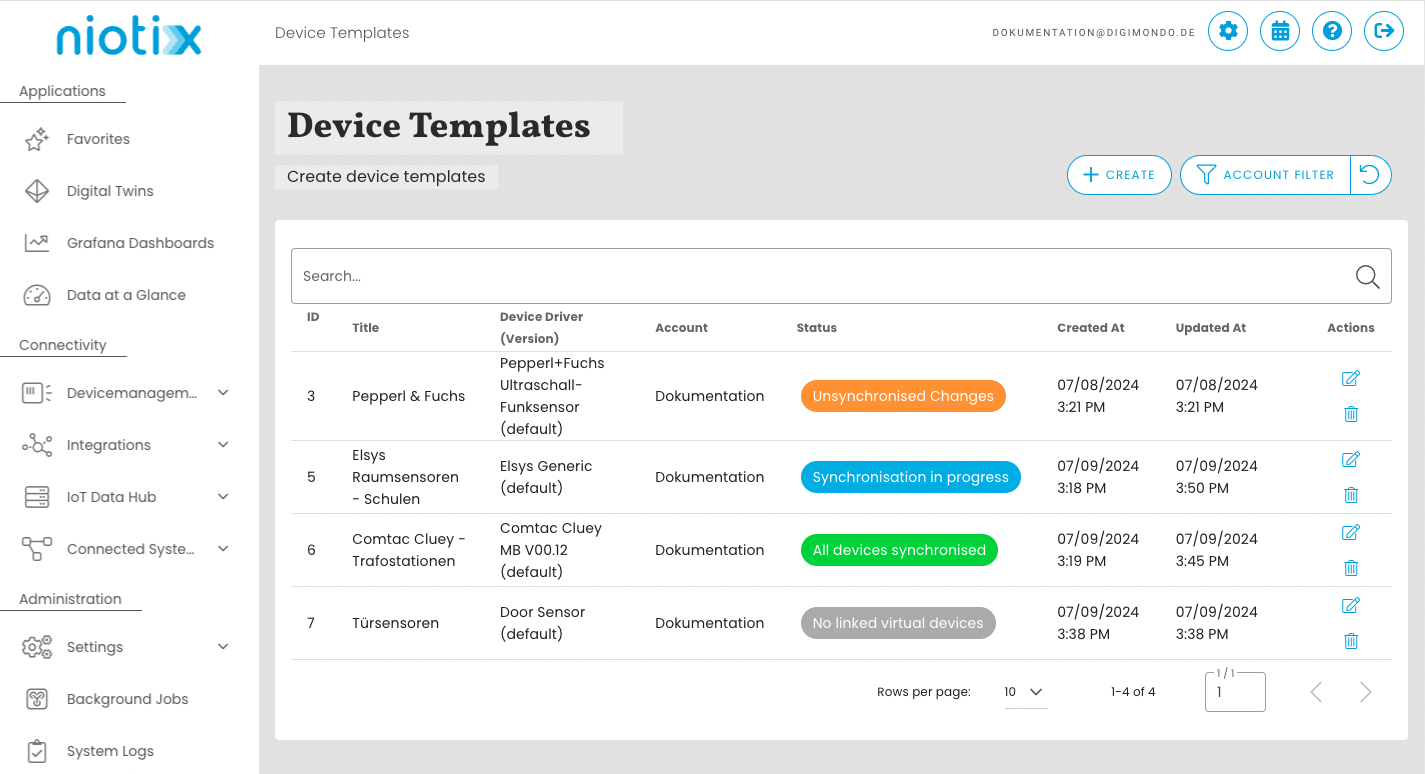Viewport: 1425px width, 774px height.
Task: Click the search magnifier icon
Action: (1367, 277)
